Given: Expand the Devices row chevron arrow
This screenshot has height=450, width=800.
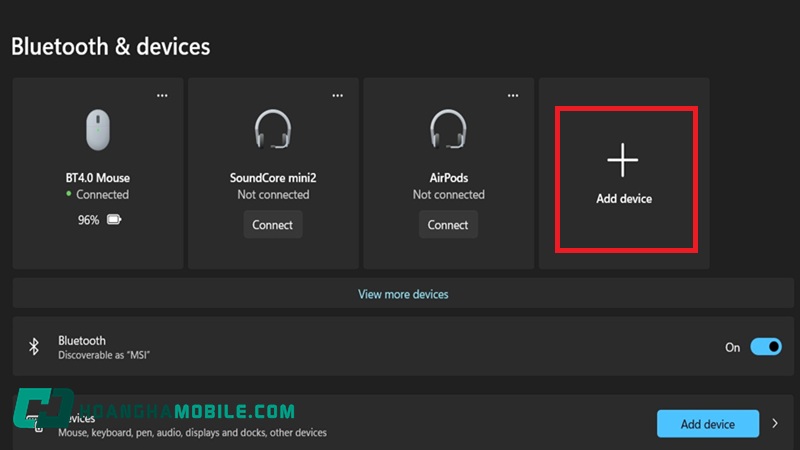Looking at the screenshot, I should [x=775, y=424].
